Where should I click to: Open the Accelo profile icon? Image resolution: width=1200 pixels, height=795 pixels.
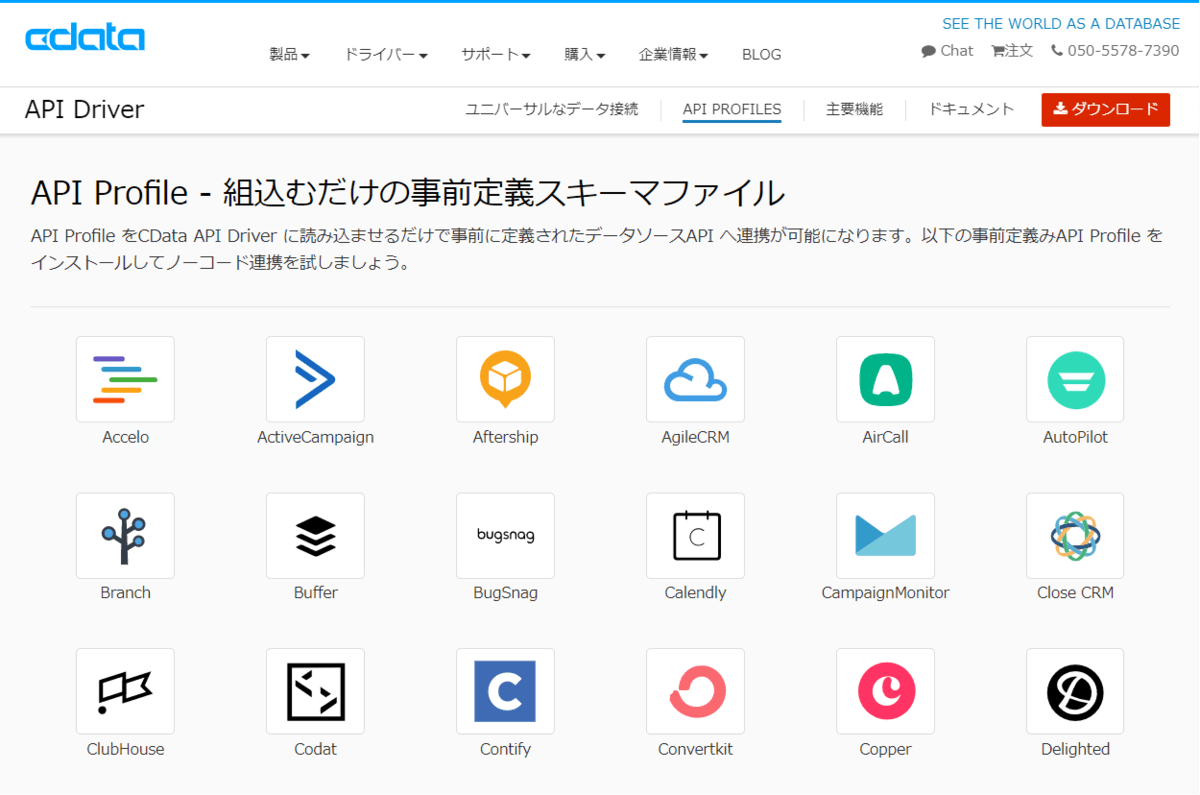[125, 379]
